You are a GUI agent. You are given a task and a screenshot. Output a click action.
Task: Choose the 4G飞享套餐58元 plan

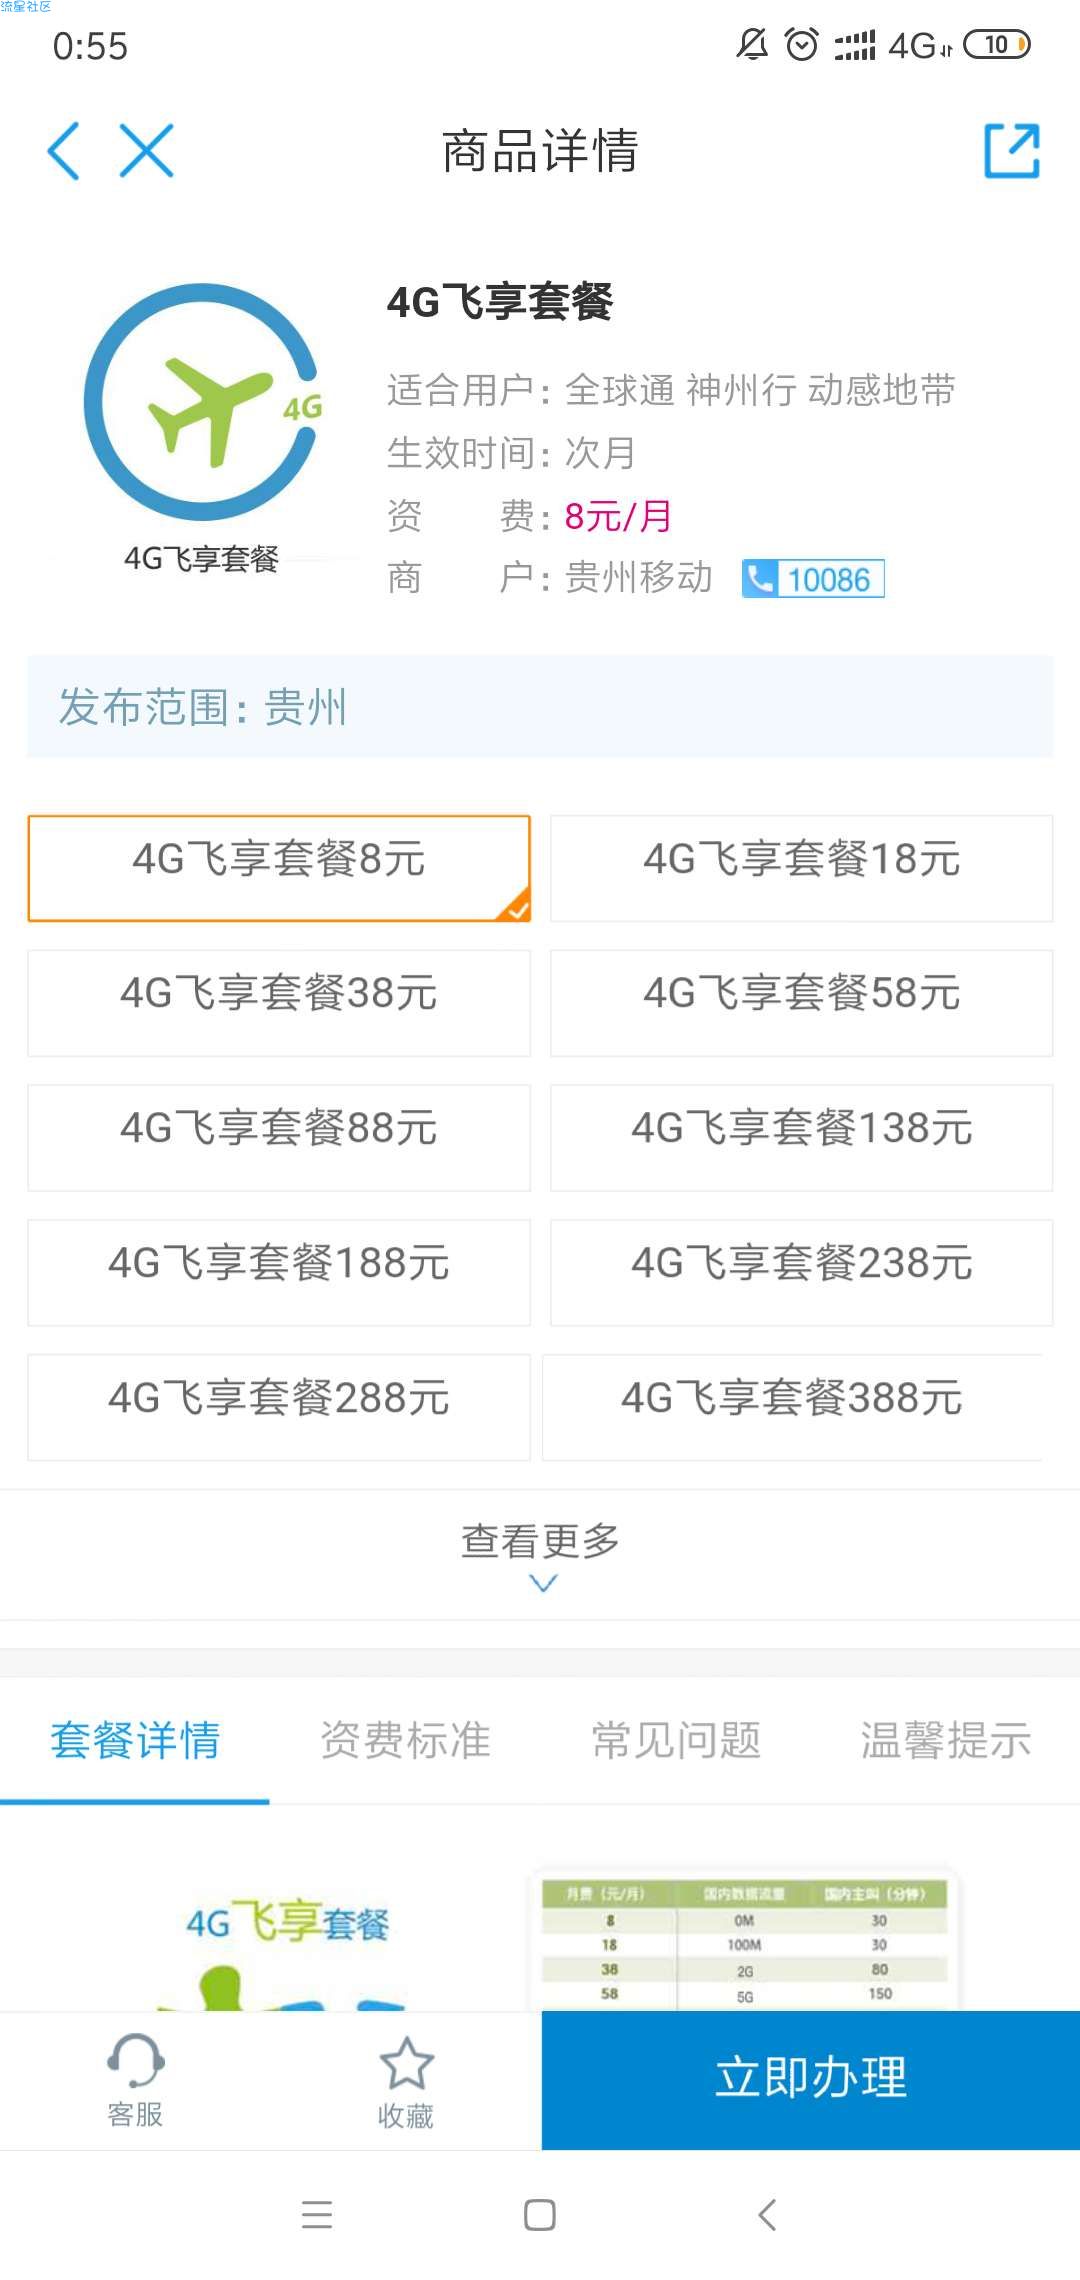pyautogui.click(x=801, y=1003)
